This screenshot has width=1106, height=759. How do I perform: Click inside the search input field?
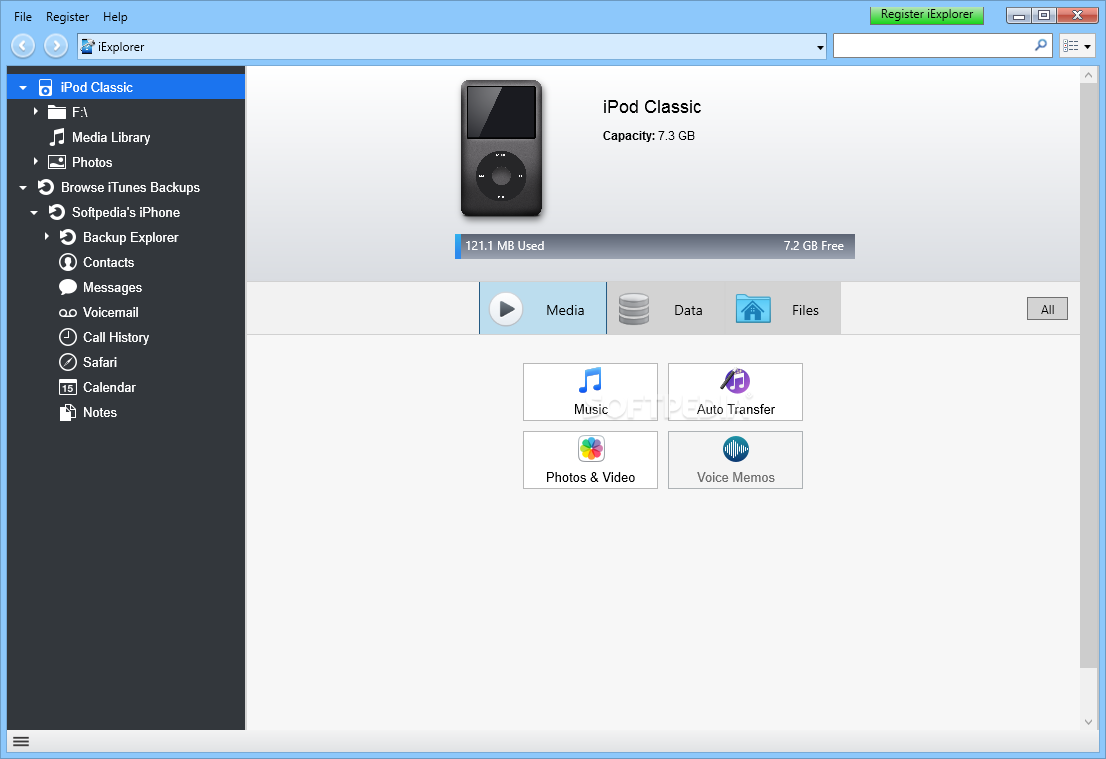932,46
